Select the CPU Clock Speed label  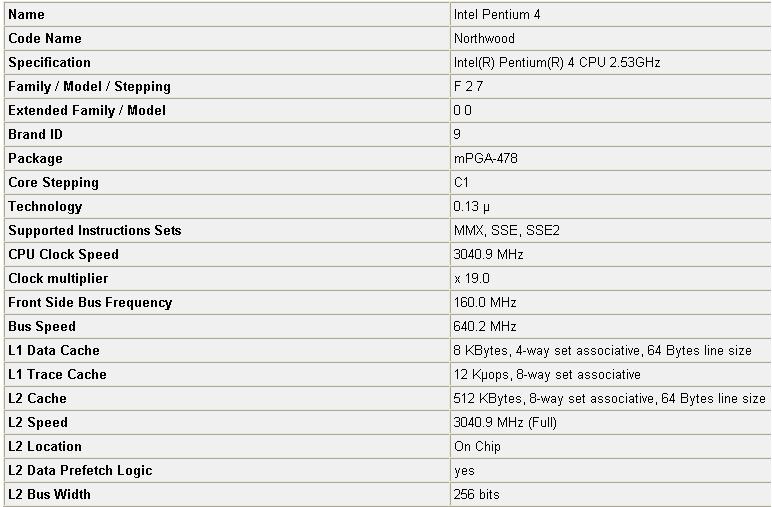tap(64, 254)
